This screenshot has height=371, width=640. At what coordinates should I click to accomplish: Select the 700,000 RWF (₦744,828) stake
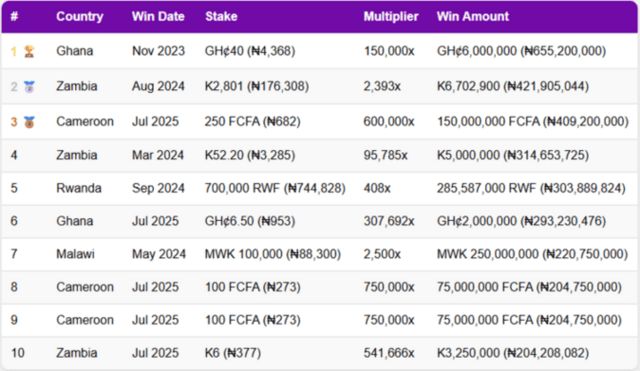[x=275, y=188]
